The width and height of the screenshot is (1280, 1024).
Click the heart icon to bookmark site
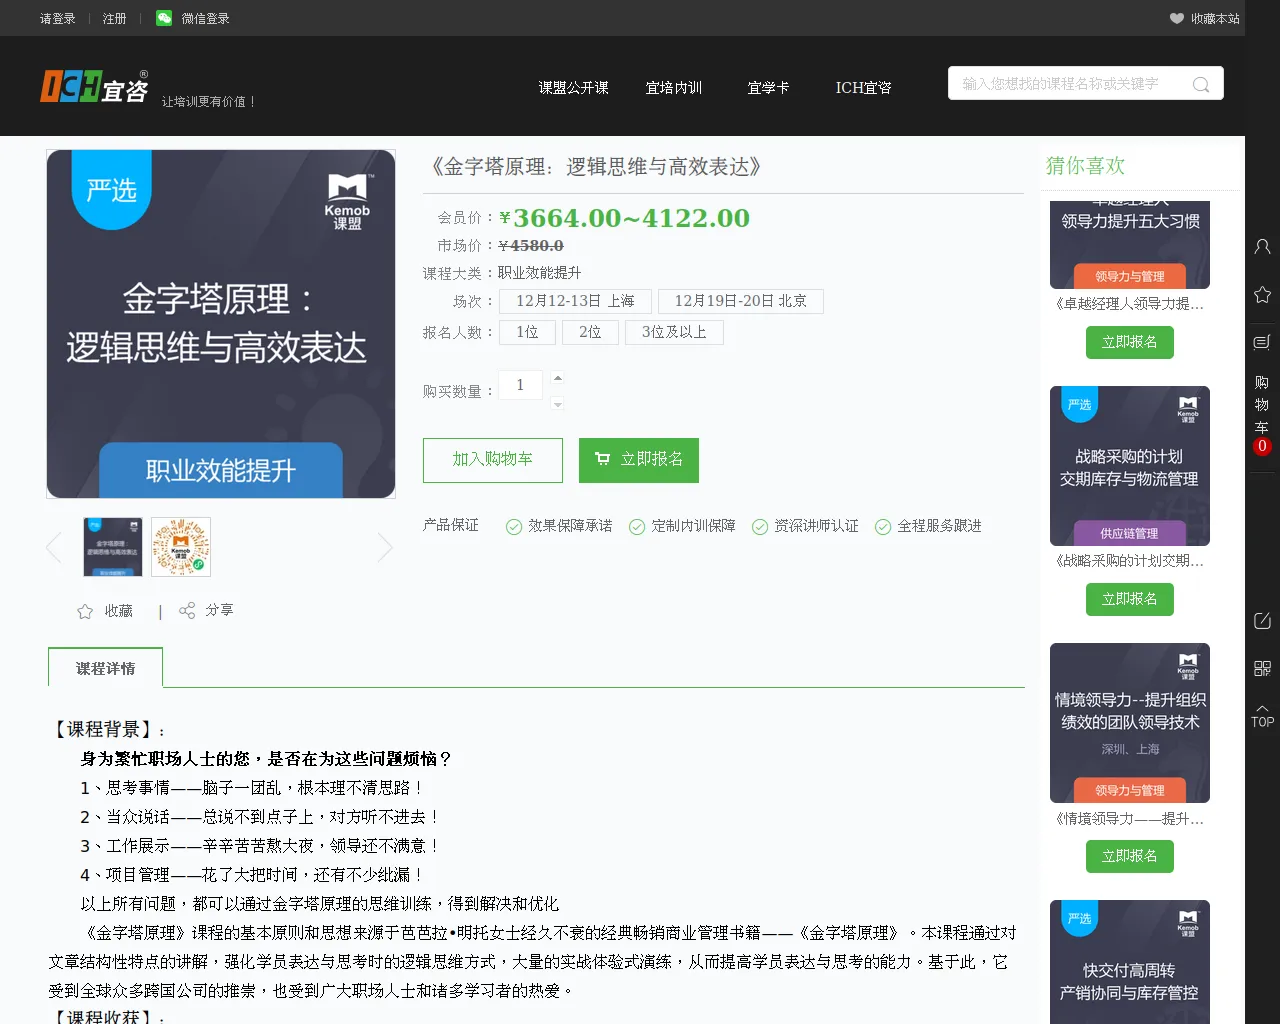[x=1177, y=18]
